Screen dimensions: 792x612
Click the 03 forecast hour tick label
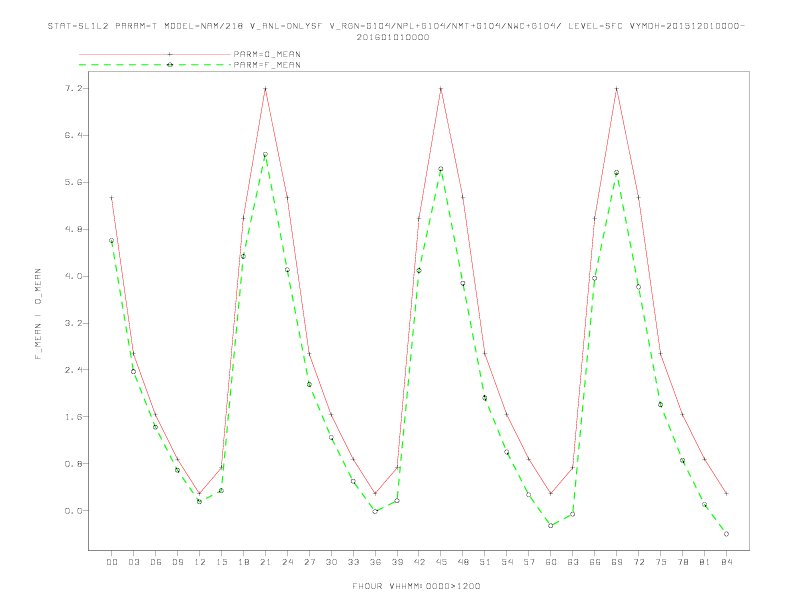[x=133, y=562]
